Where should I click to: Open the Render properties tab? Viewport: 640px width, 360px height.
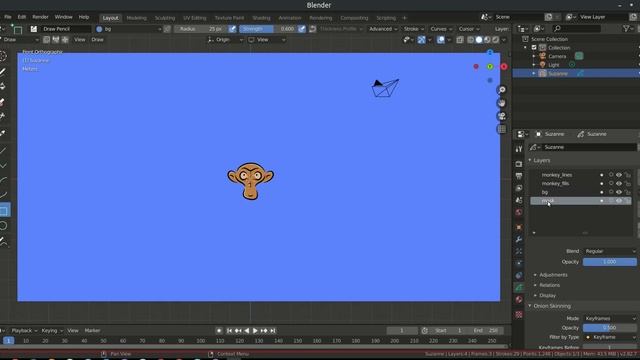pyautogui.click(x=519, y=164)
